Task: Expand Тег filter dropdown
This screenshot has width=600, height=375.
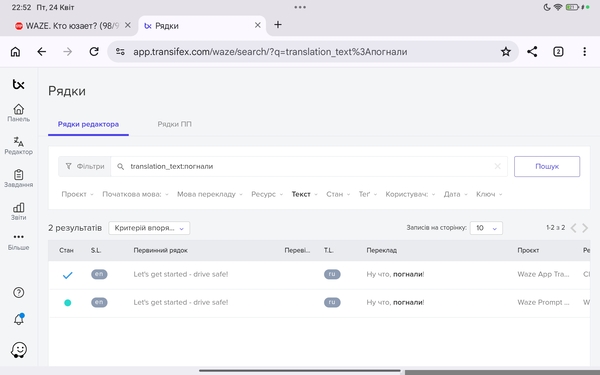Action: click(368, 194)
